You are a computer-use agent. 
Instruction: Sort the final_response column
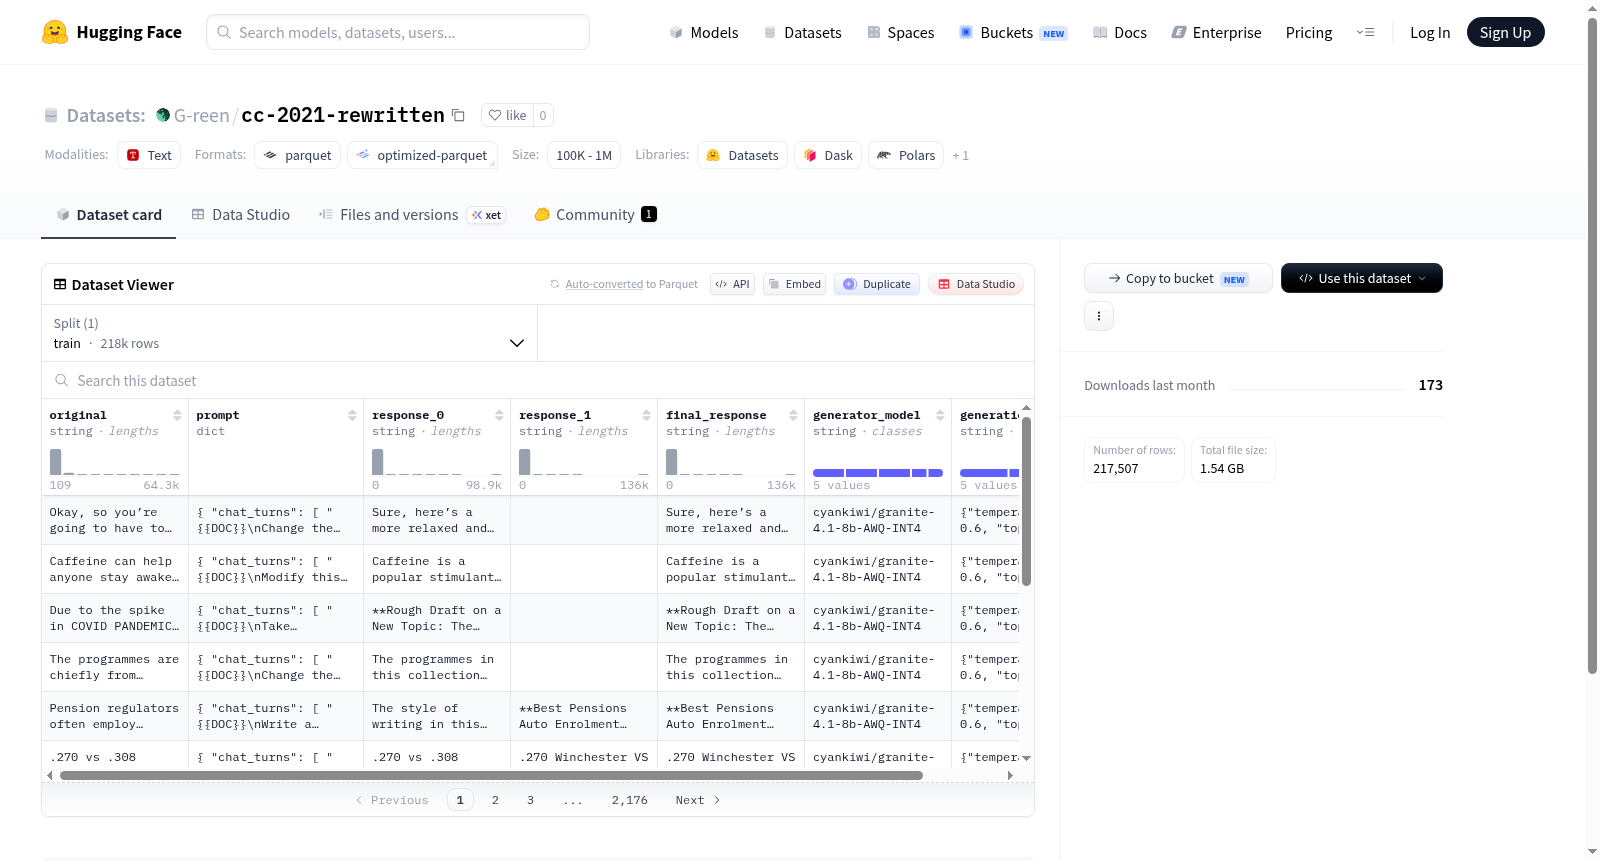(x=793, y=415)
